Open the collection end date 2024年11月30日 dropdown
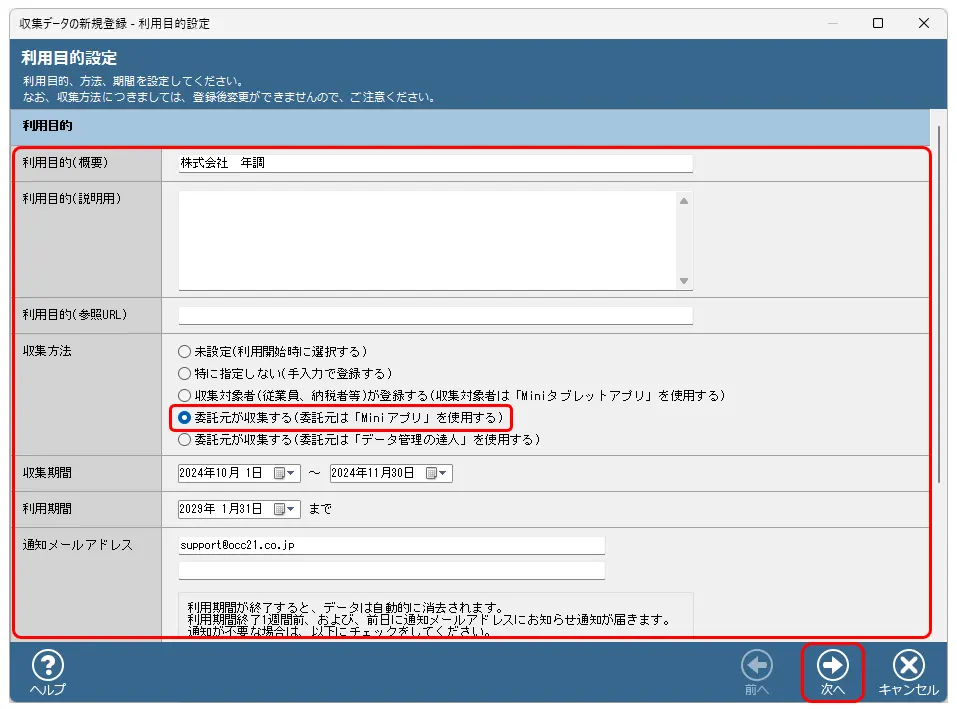This screenshot has width=957, height=709. click(x=444, y=473)
